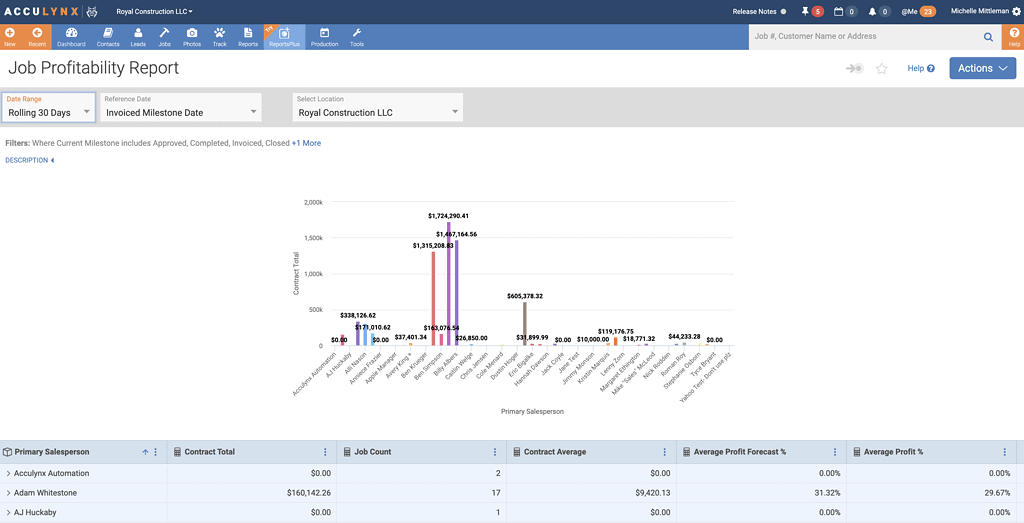Toggle the arrow switch beside the star

point(854,69)
